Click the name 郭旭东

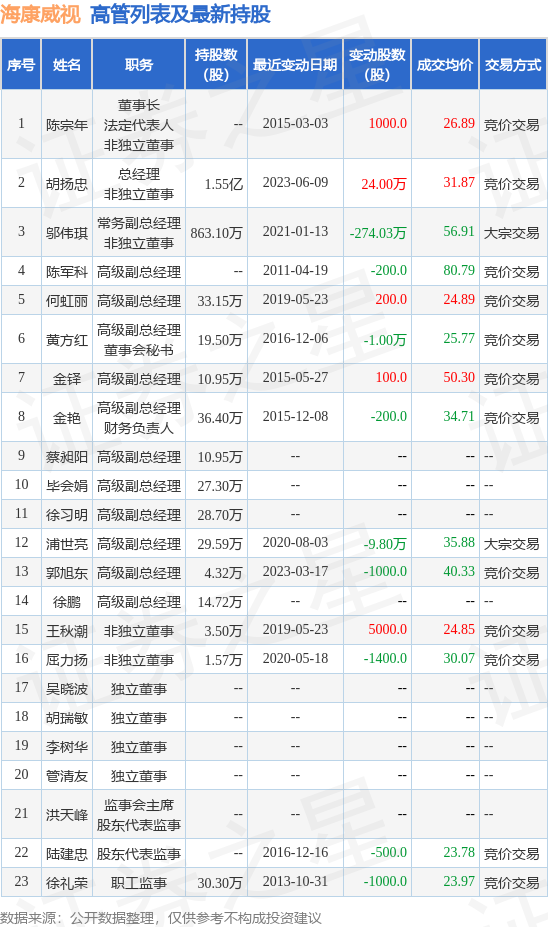click(x=67, y=573)
